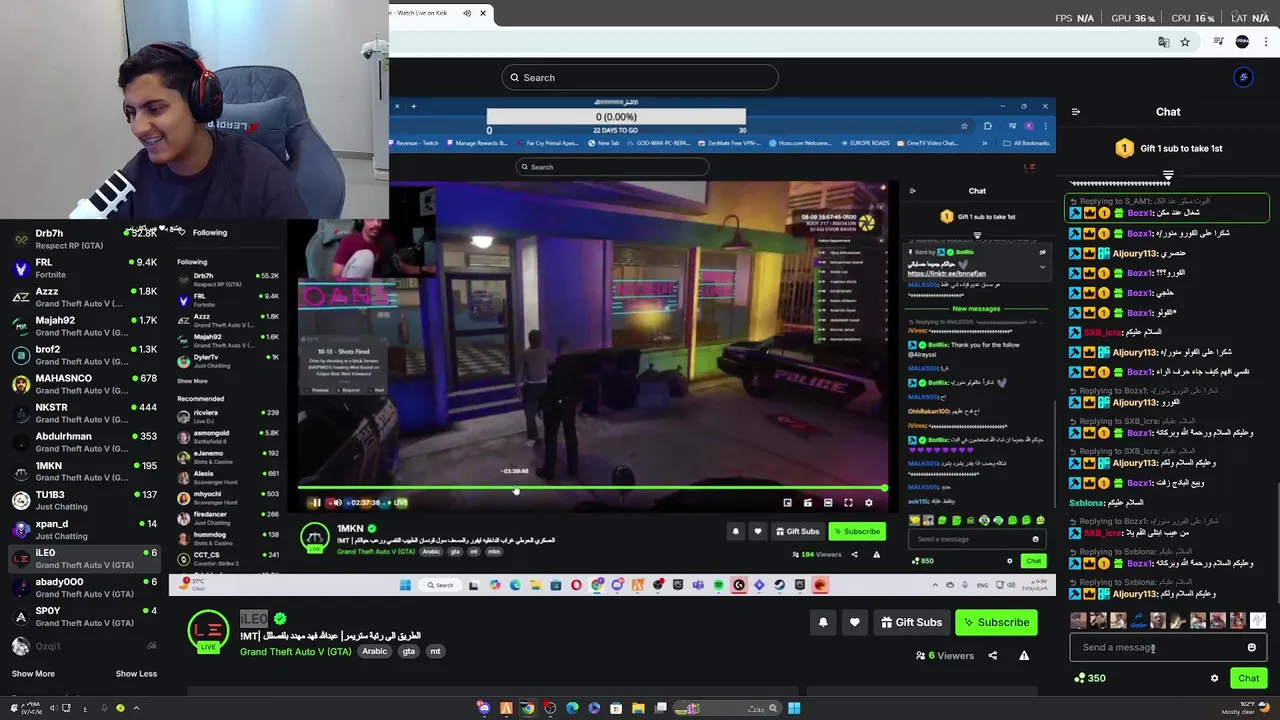Image resolution: width=1280 pixels, height=720 pixels.
Task: Open MAHASNCO channel in sidebar
Action: (84, 384)
